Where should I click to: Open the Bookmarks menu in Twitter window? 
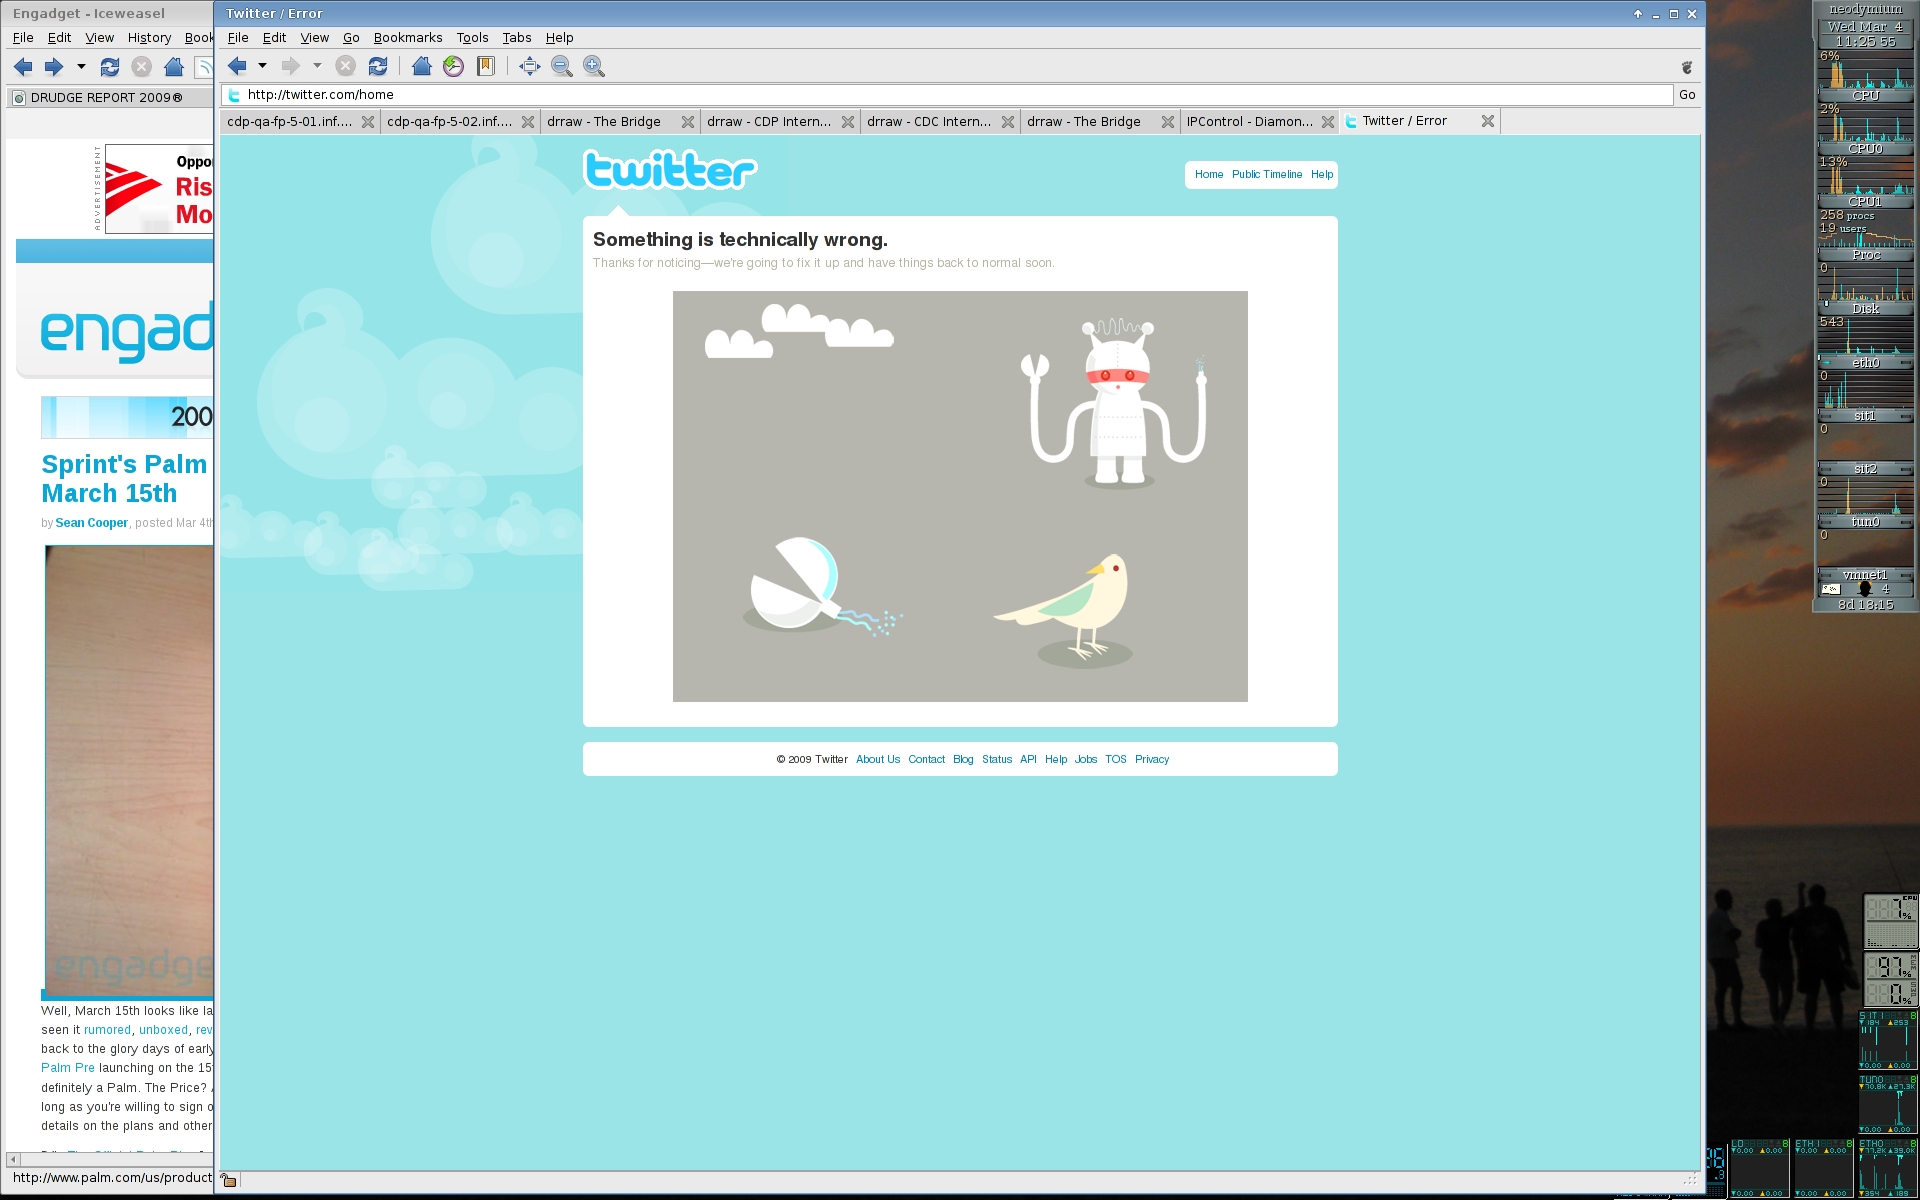408,38
